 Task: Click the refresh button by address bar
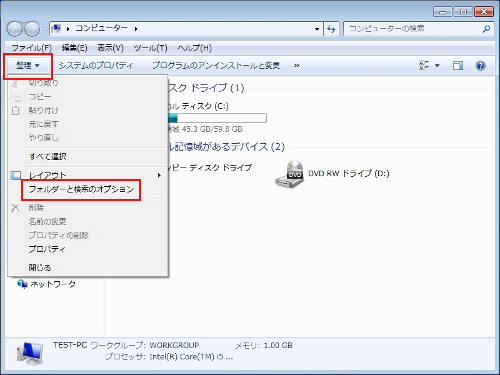pos(331,29)
